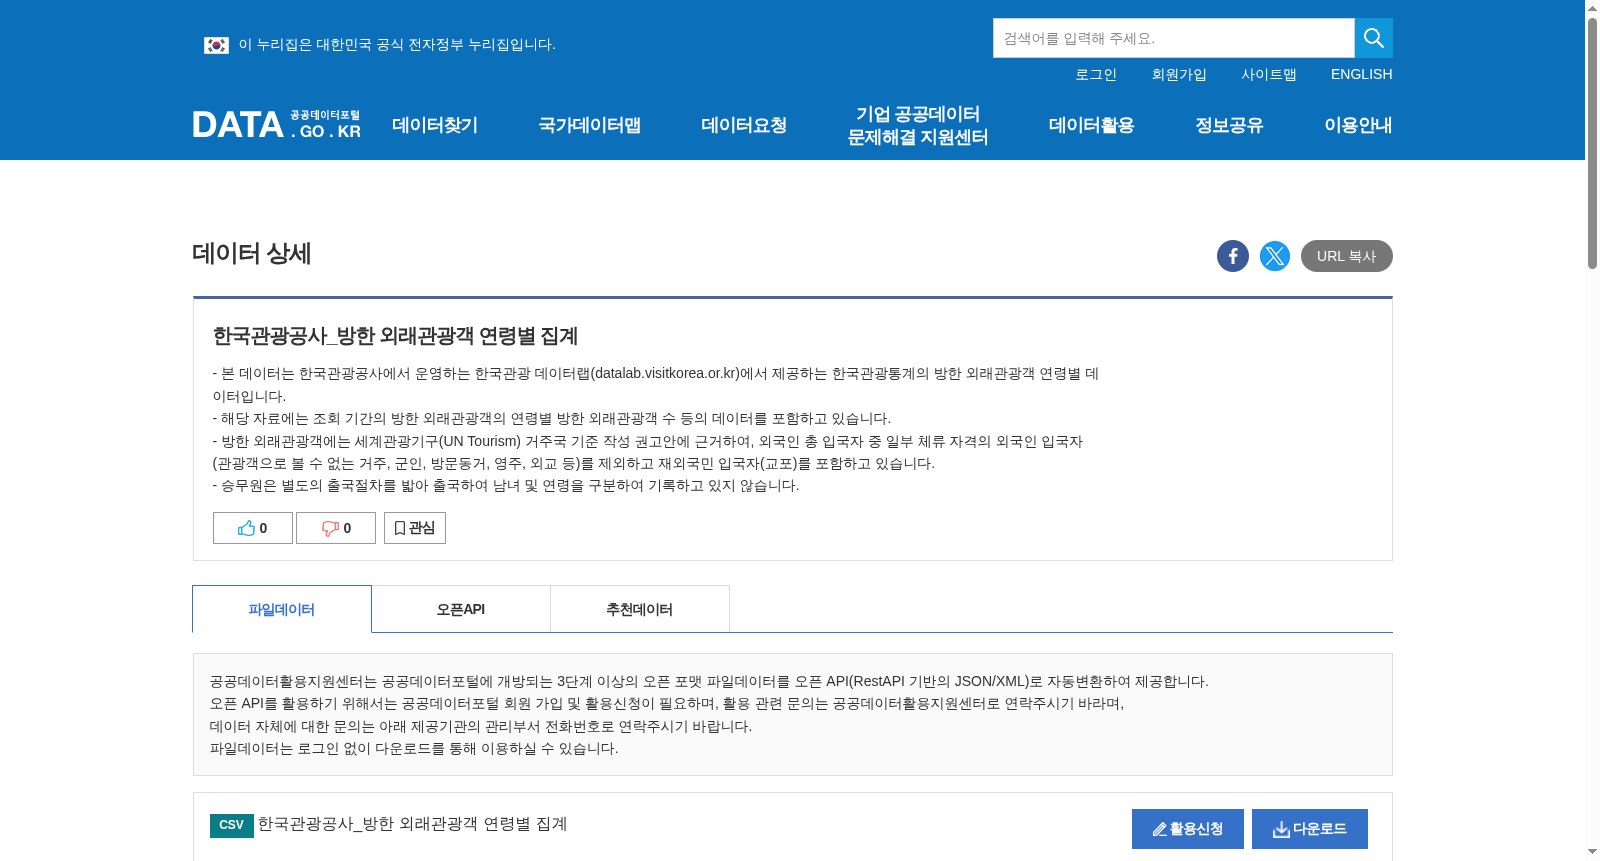
Task: Click thumbs-down dislike button
Action: click(x=336, y=528)
